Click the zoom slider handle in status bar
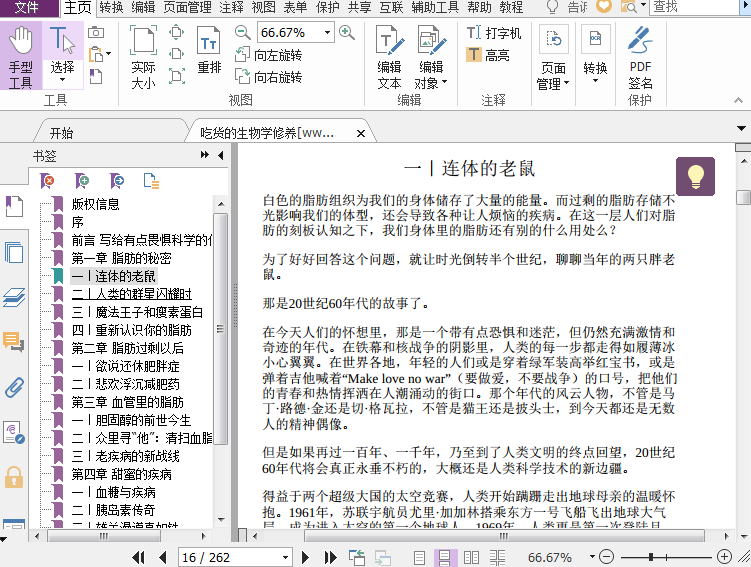This screenshot has width=751, height=567. pos(650,557)
